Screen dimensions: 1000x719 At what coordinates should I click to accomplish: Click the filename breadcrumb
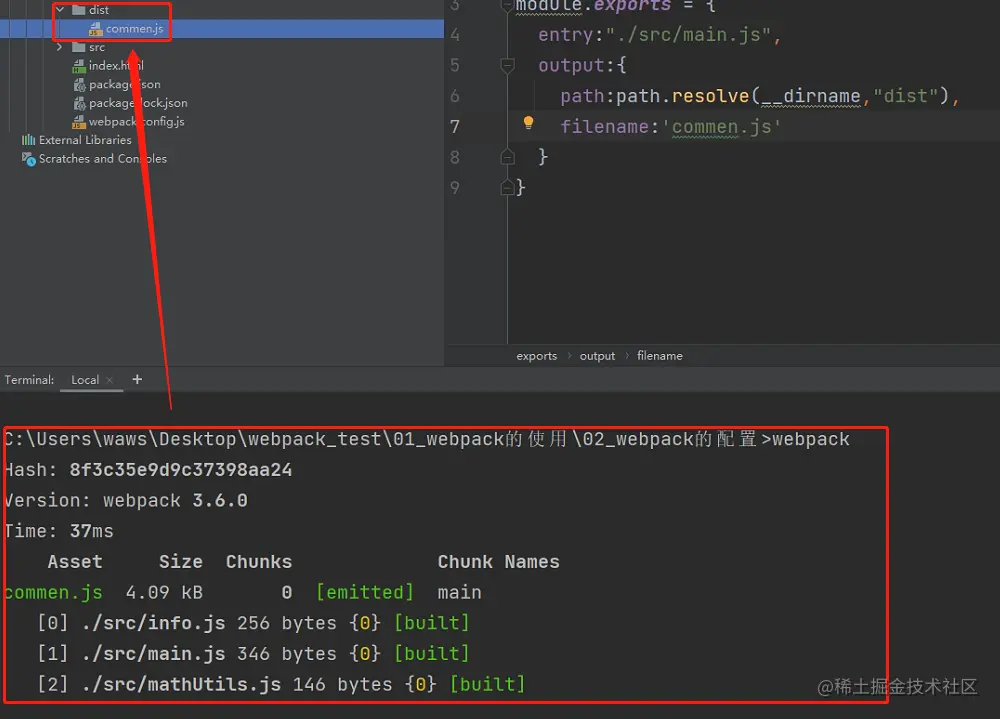[x=659, y=356]
